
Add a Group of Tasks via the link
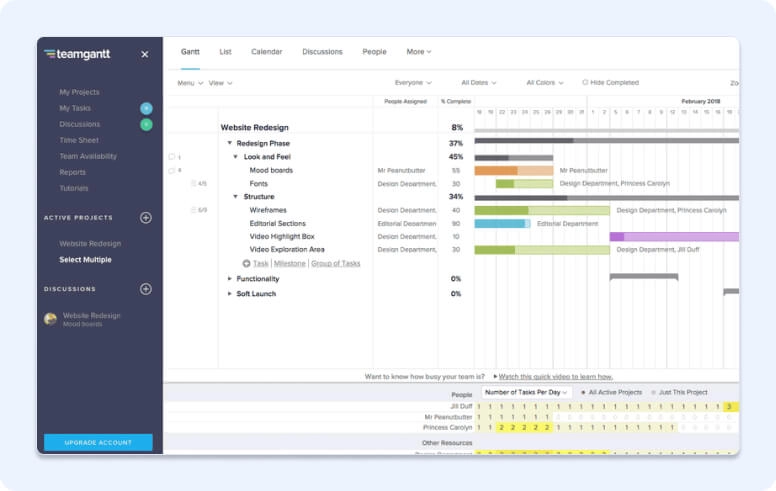336,264
